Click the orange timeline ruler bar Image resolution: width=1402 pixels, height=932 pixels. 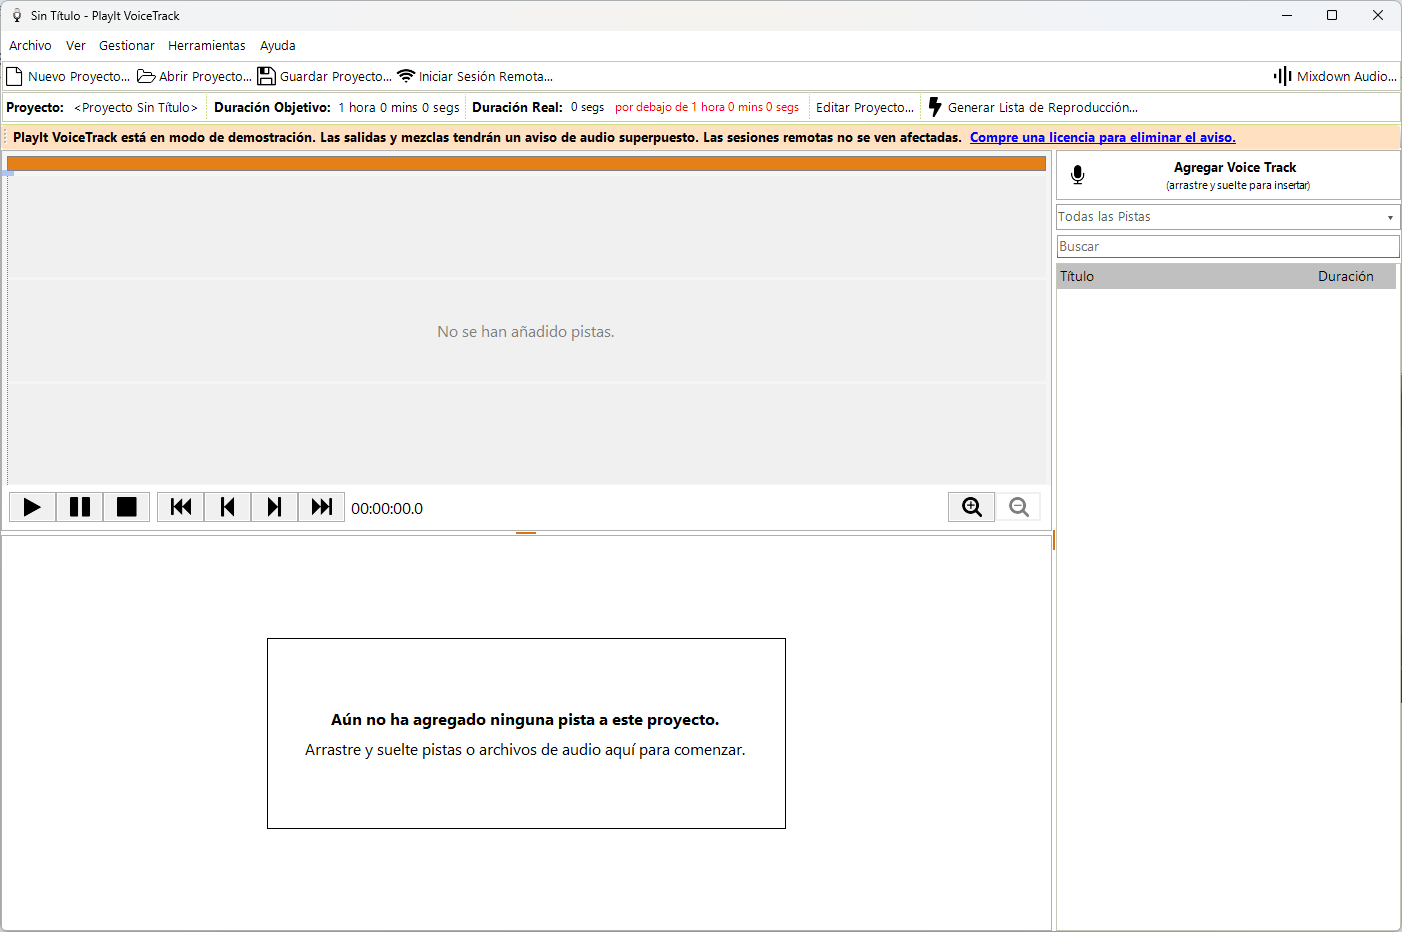(x=526, y=163)
